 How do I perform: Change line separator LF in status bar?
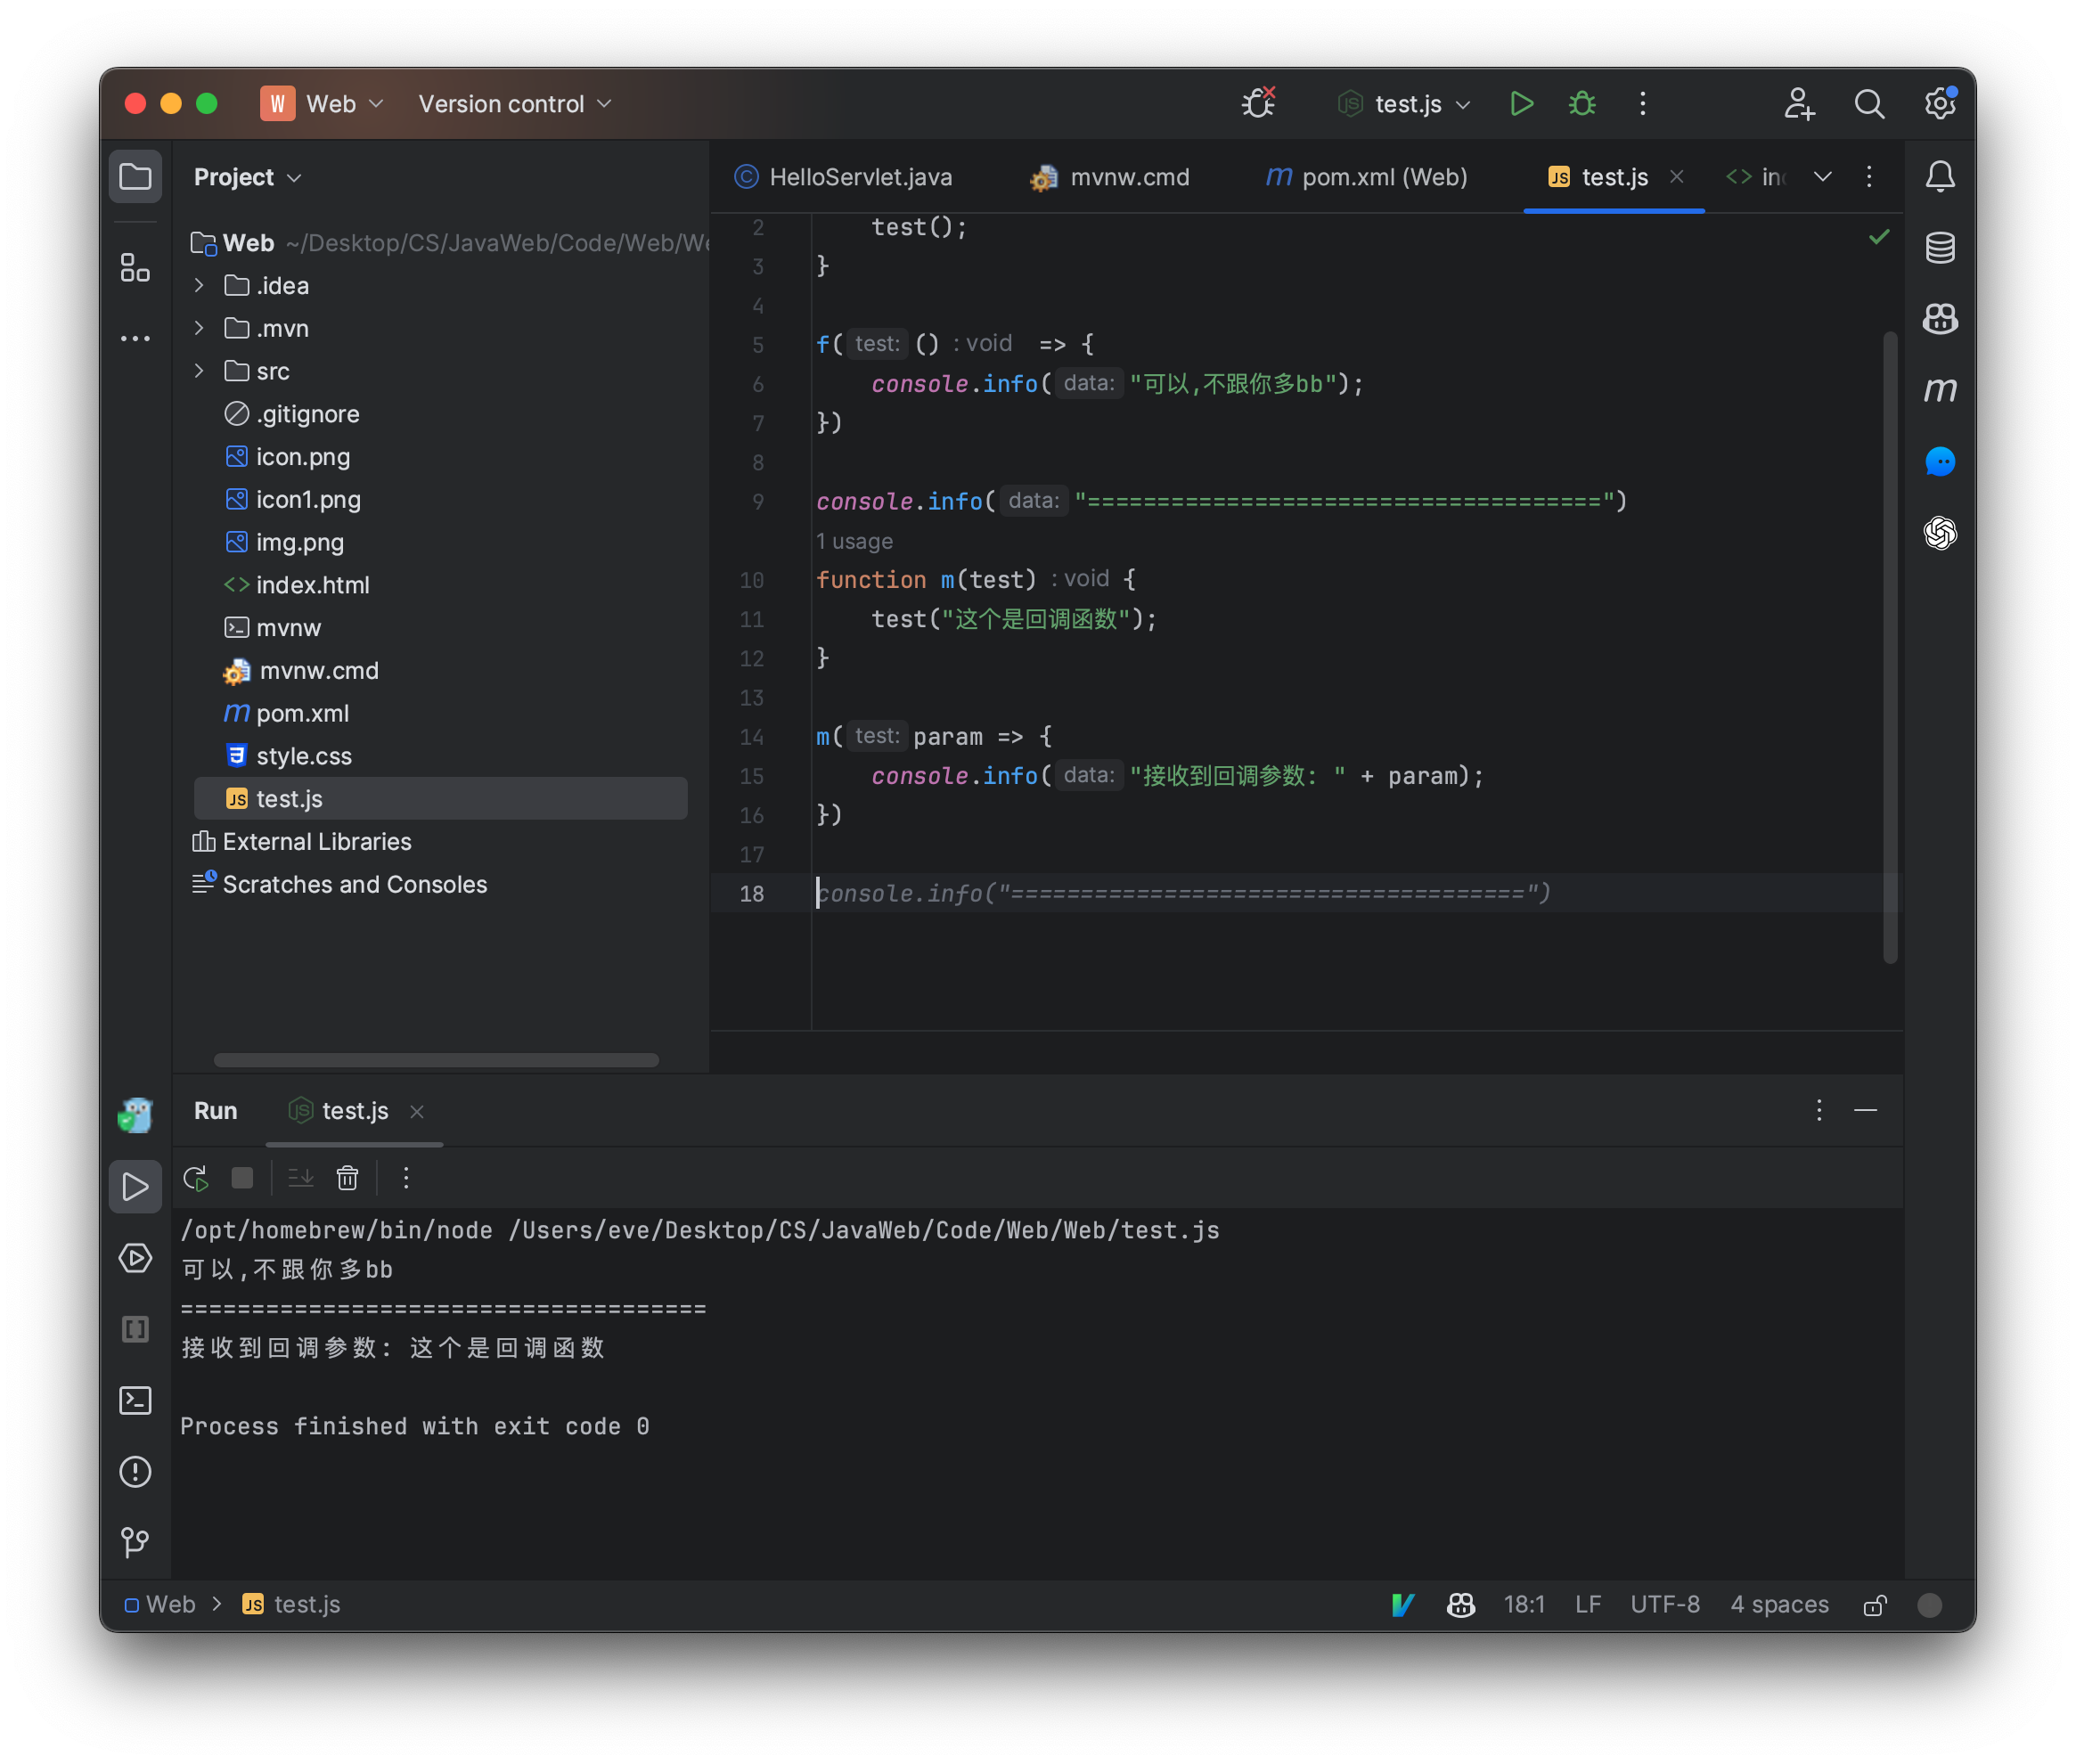coord(1588,1605)
